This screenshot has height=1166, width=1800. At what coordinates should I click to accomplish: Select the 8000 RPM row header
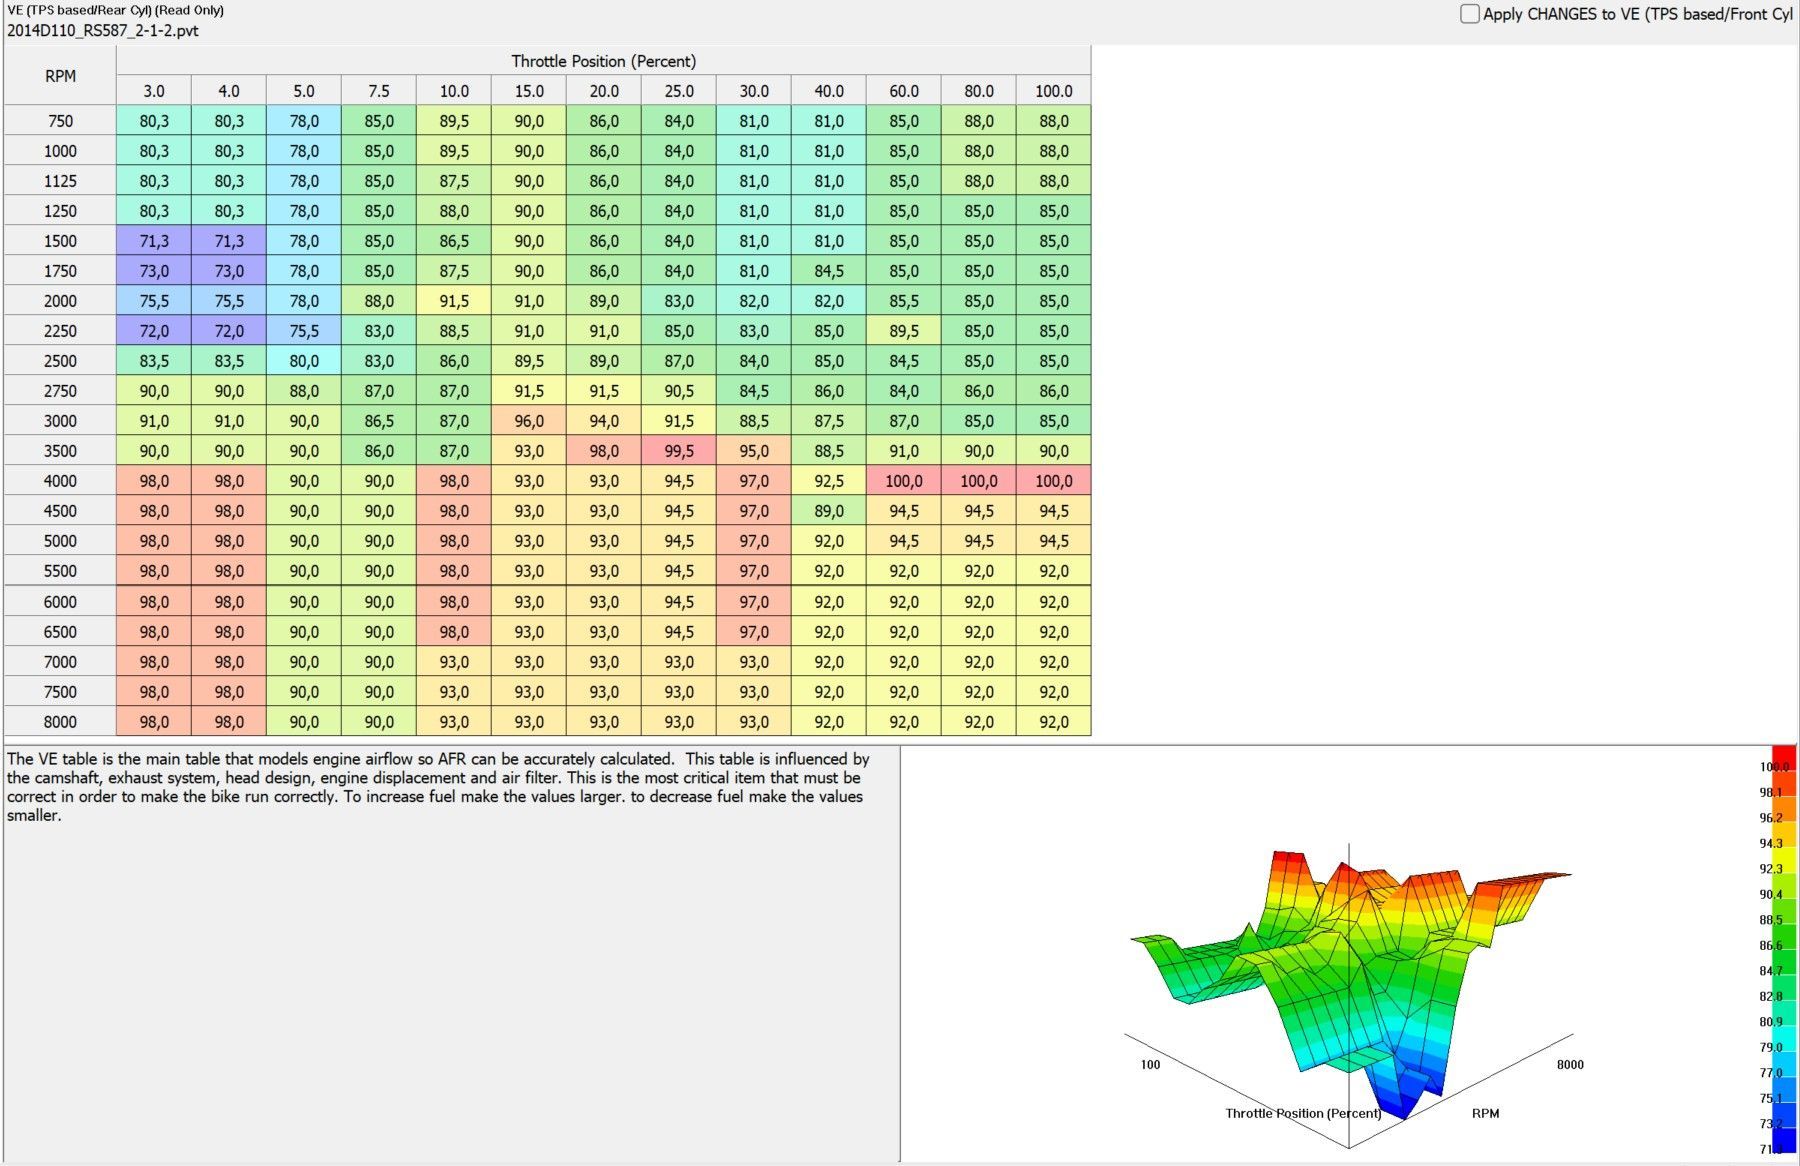pyautogui.click(x=60, y=722)
